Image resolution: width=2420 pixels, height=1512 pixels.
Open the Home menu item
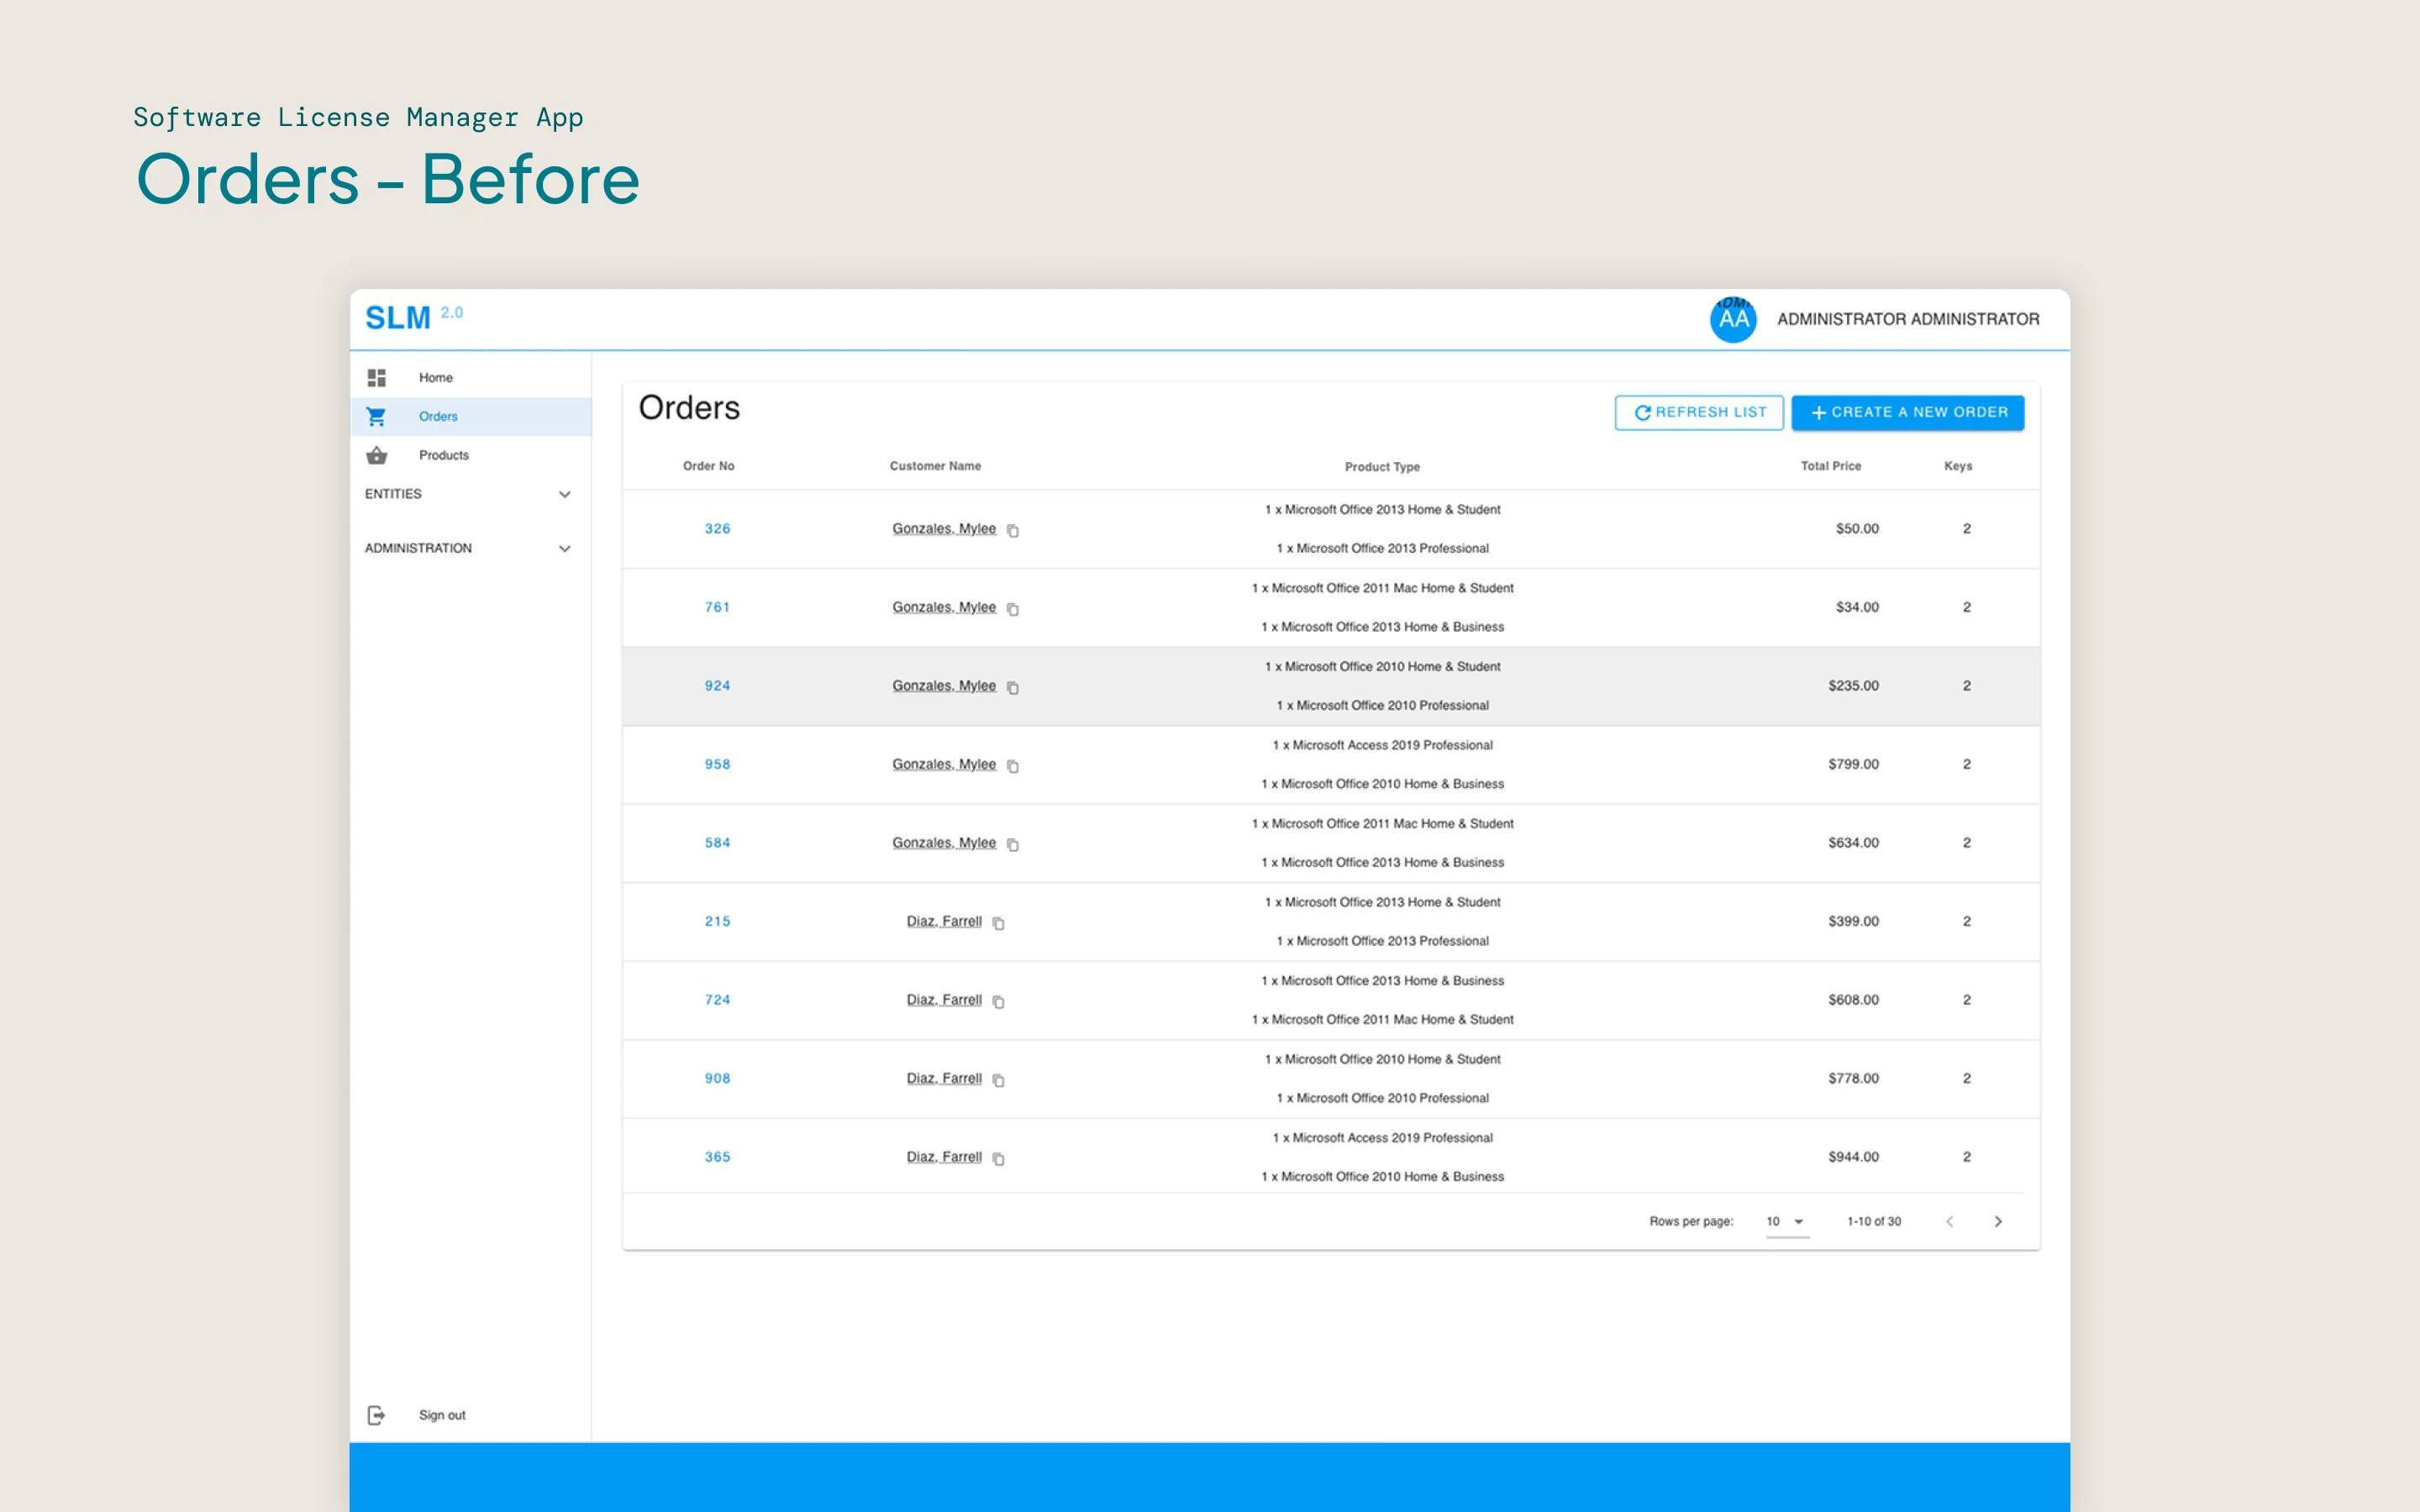click(470, 377)
